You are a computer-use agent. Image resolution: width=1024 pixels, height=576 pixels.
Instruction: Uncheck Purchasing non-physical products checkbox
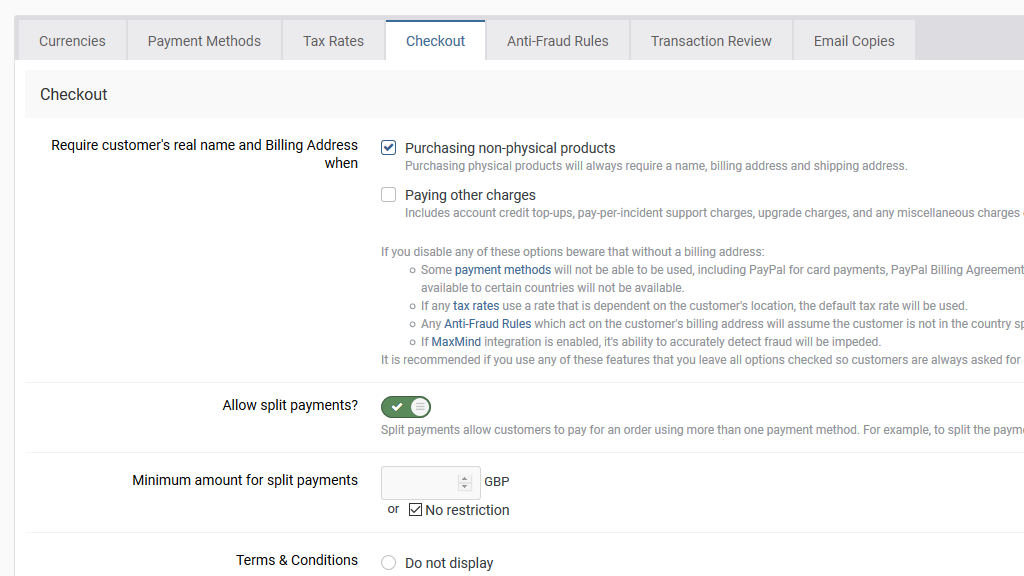pos(389,148)
